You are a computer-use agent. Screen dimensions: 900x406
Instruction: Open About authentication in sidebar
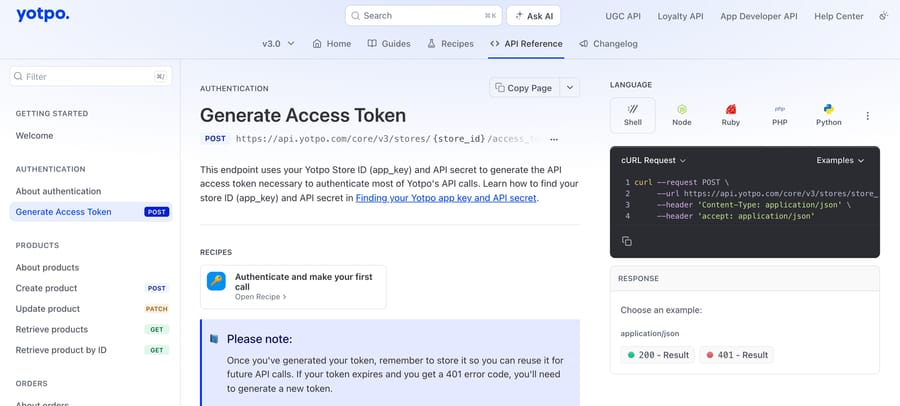click(x=58, y=191)
